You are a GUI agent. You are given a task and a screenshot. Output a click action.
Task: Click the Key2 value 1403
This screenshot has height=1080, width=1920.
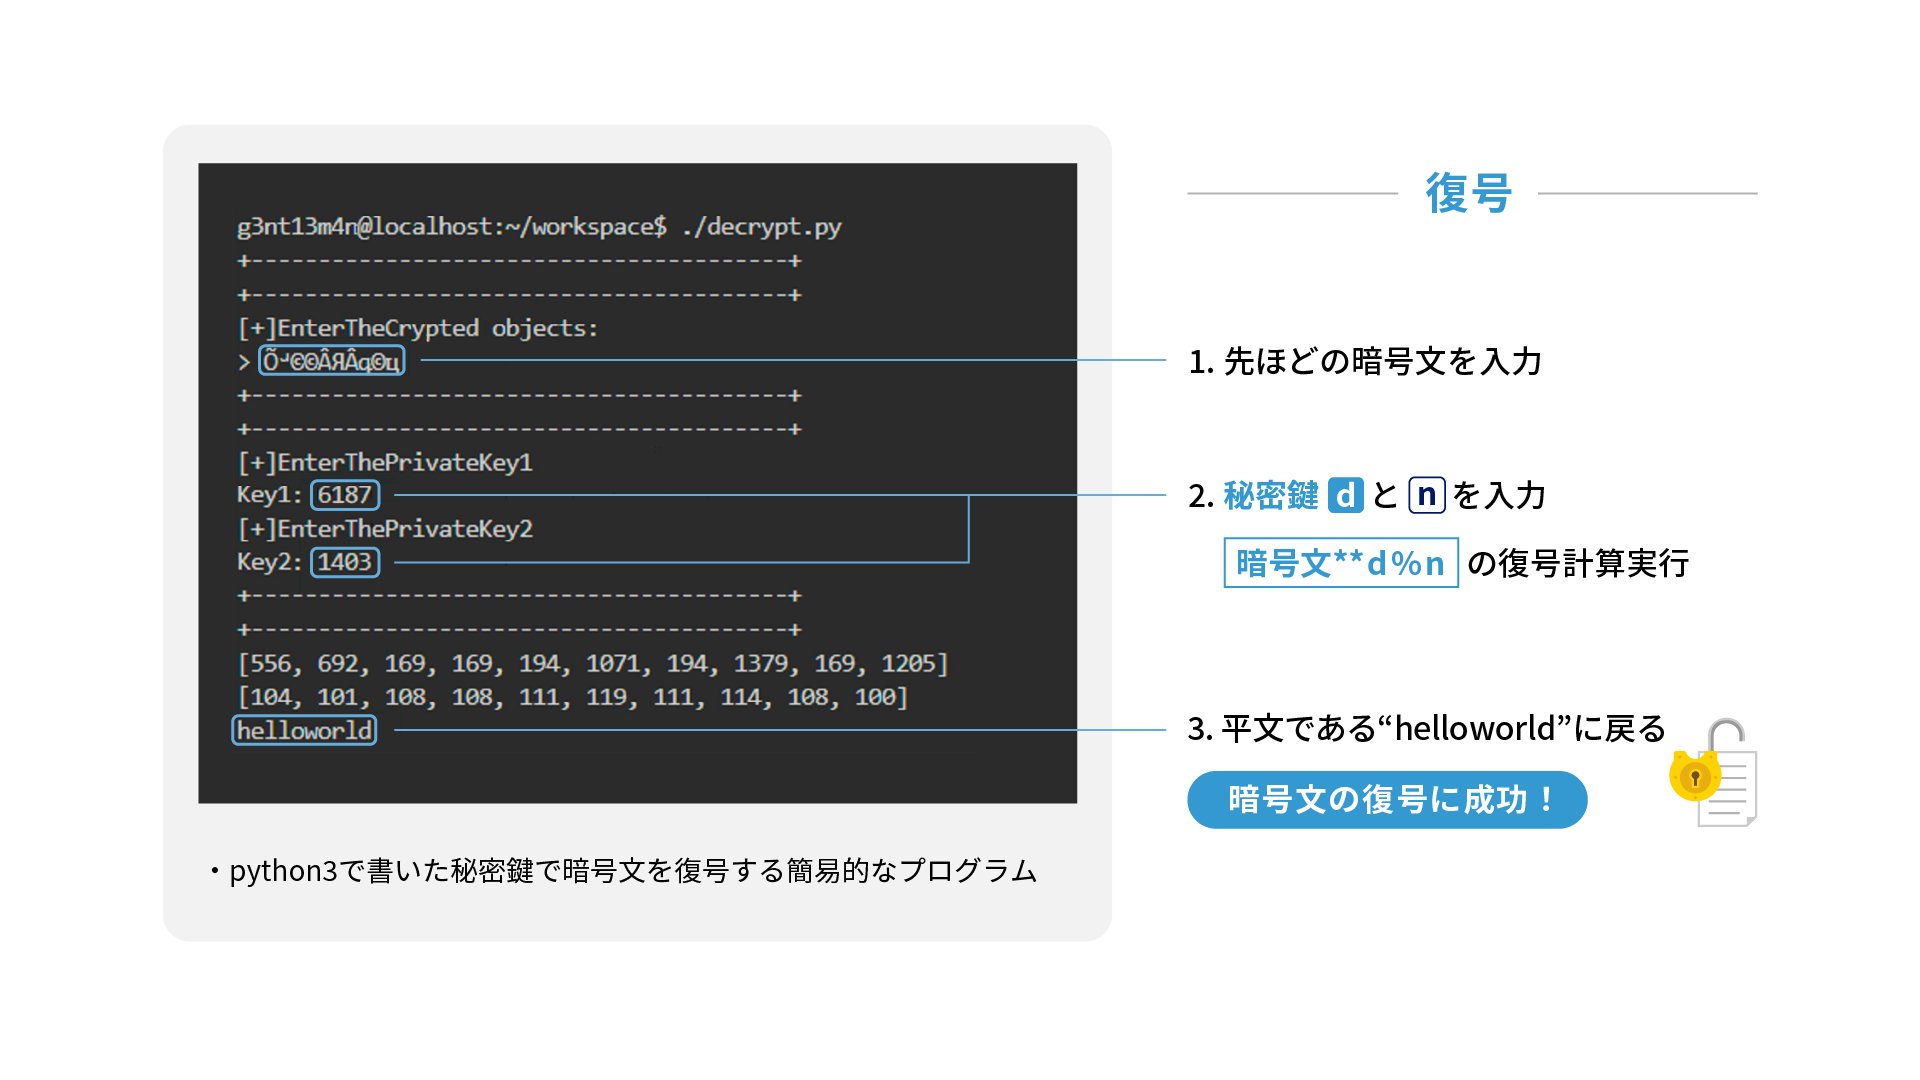point(345,562)
